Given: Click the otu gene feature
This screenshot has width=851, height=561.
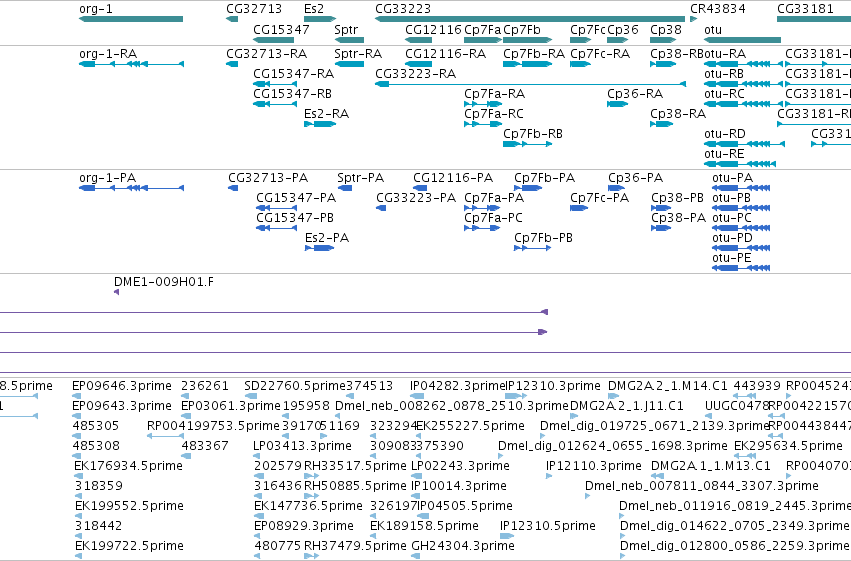Looking at the screenshot, I should pos(742,40).
